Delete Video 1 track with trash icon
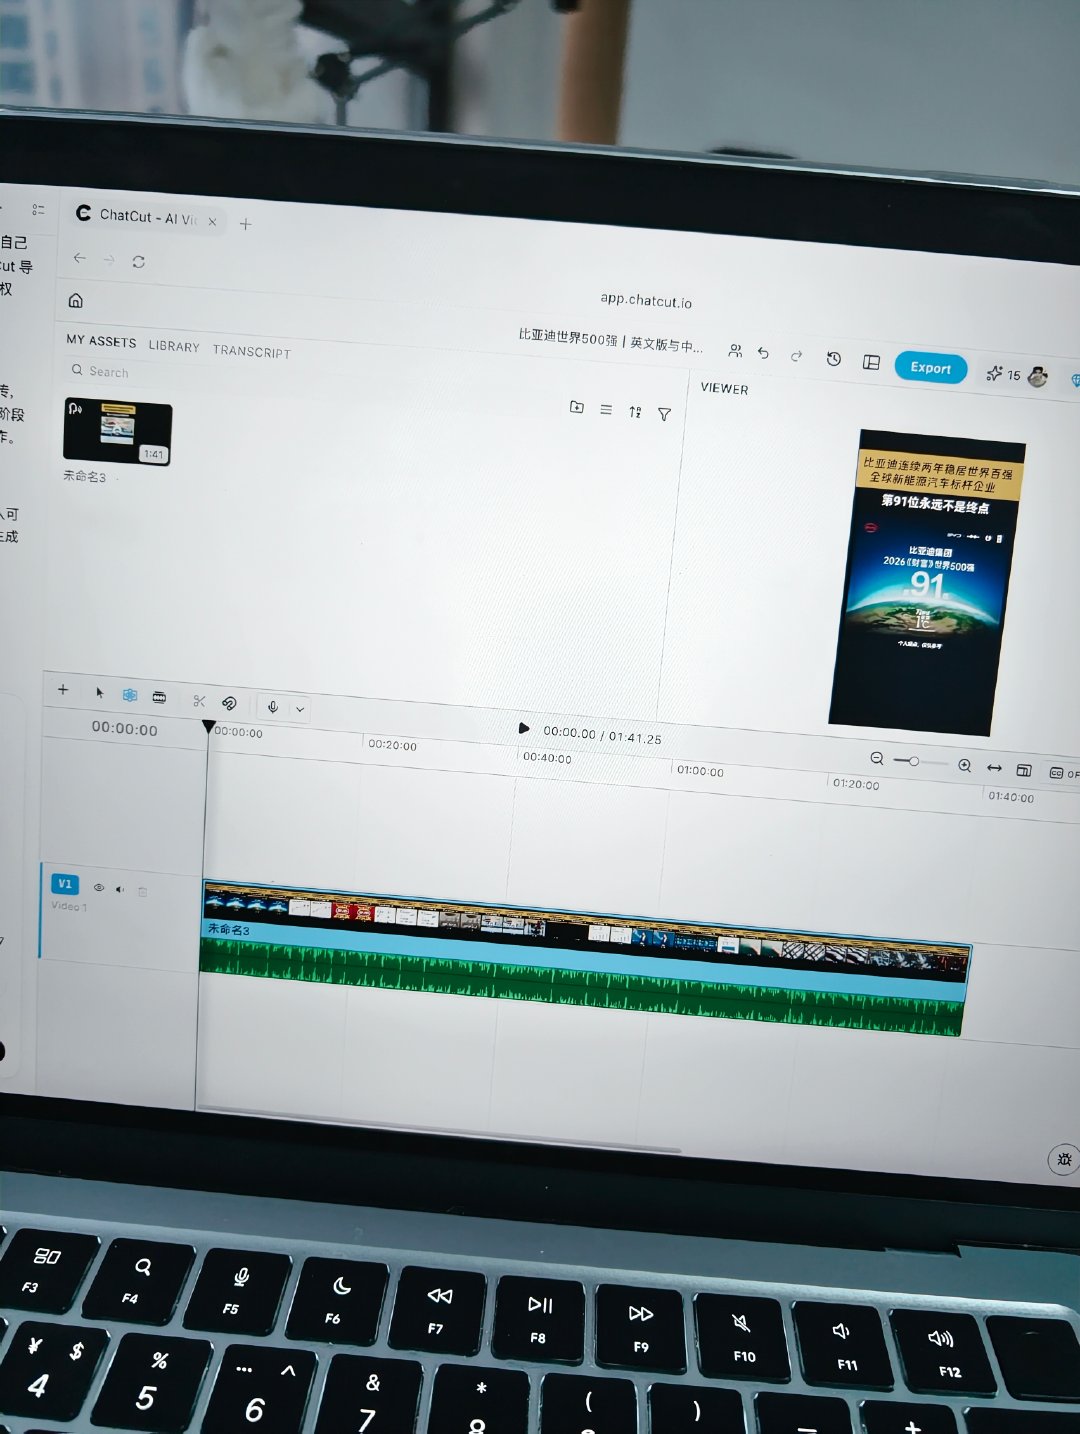This screenshot has height=1434, width=1080. coord(142,891)
